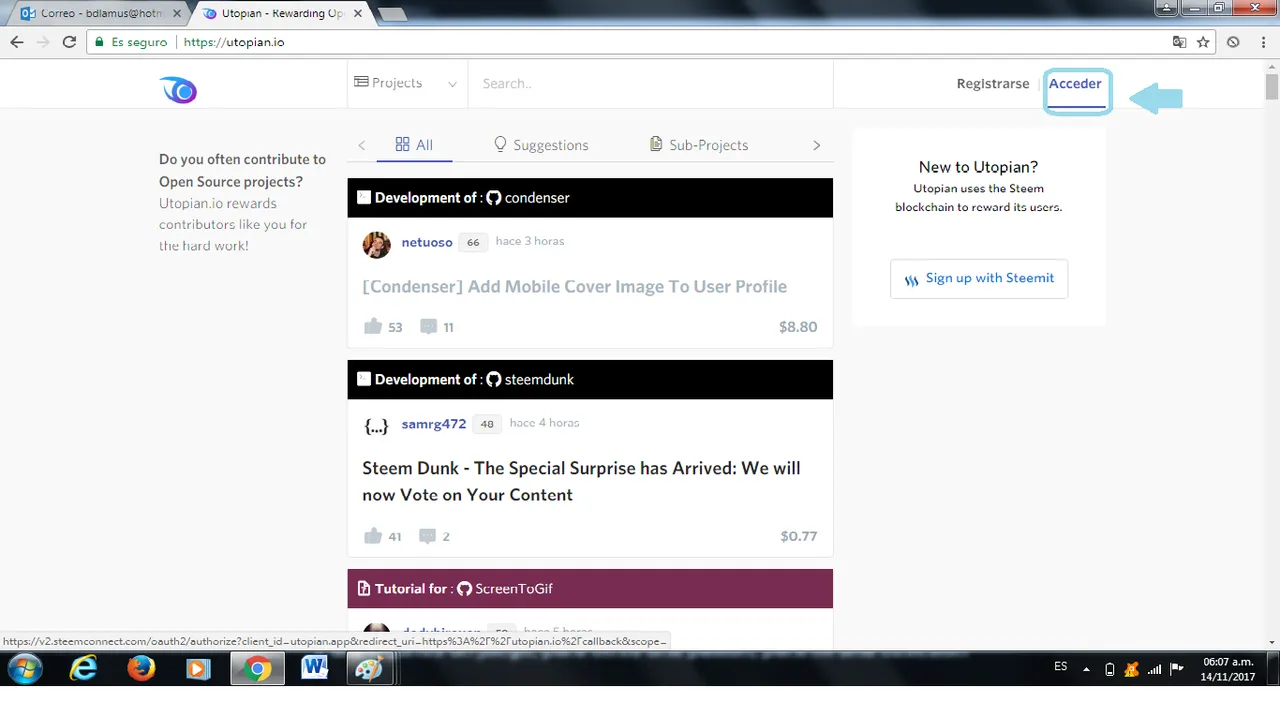
Task: Open Internet Explorer from taskbar
Action: pyautogui.click(x=83, y=669)
